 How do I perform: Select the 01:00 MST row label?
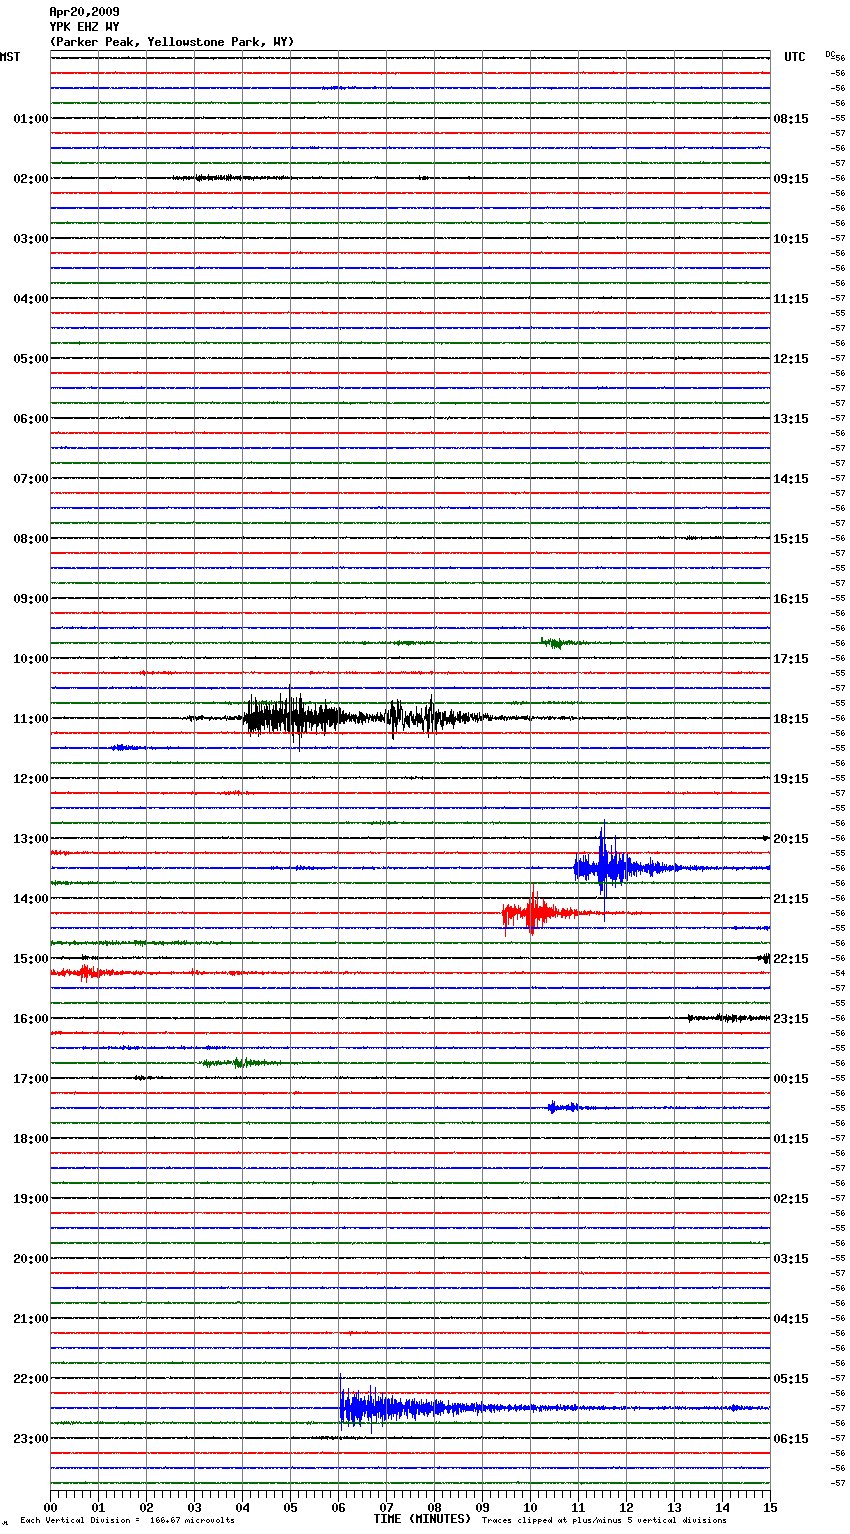[30, 119]
